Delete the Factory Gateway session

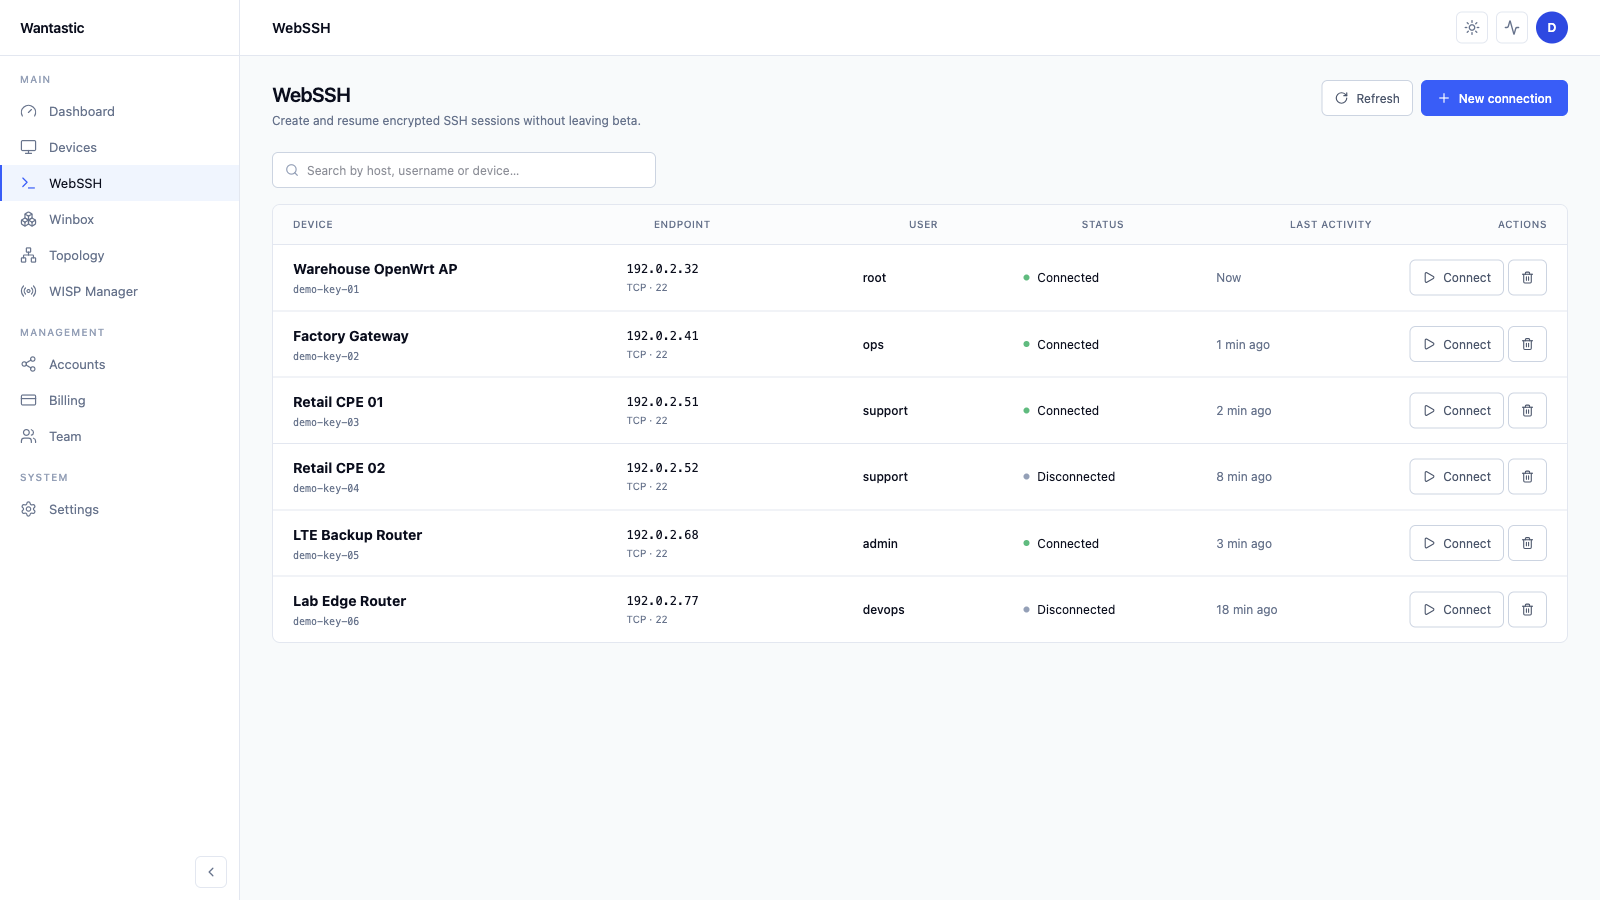1527,344
